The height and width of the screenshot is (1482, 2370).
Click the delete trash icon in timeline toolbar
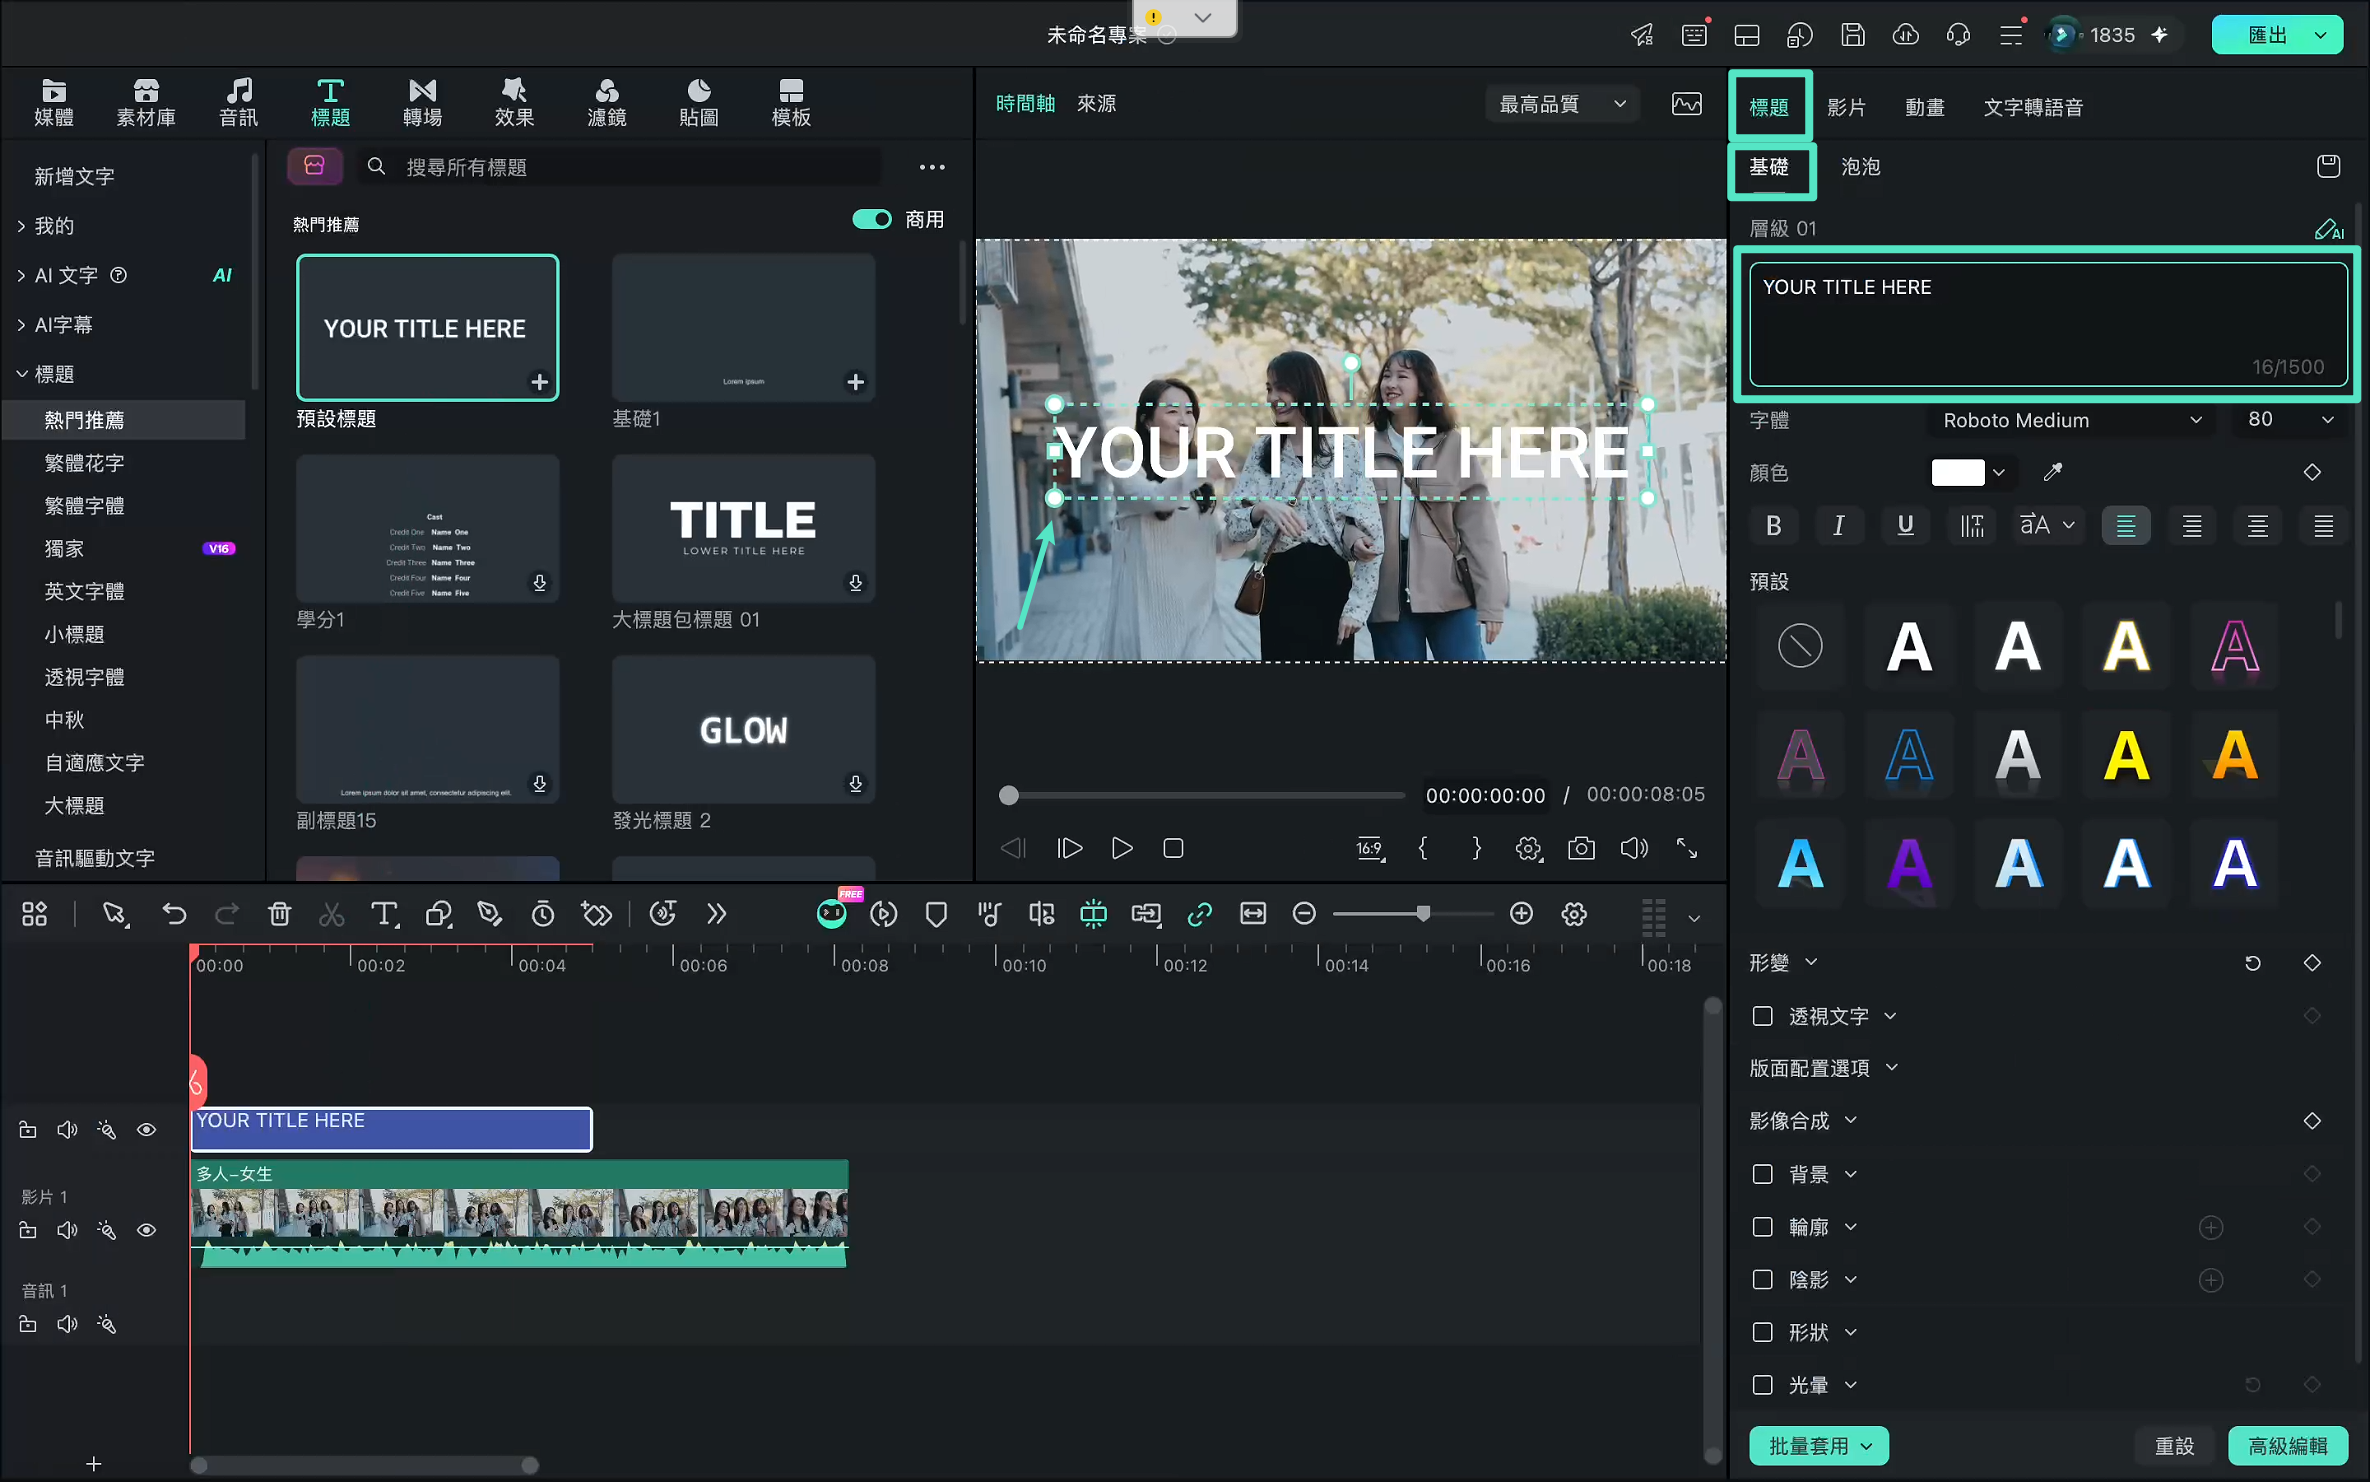[x=279, y=914]
